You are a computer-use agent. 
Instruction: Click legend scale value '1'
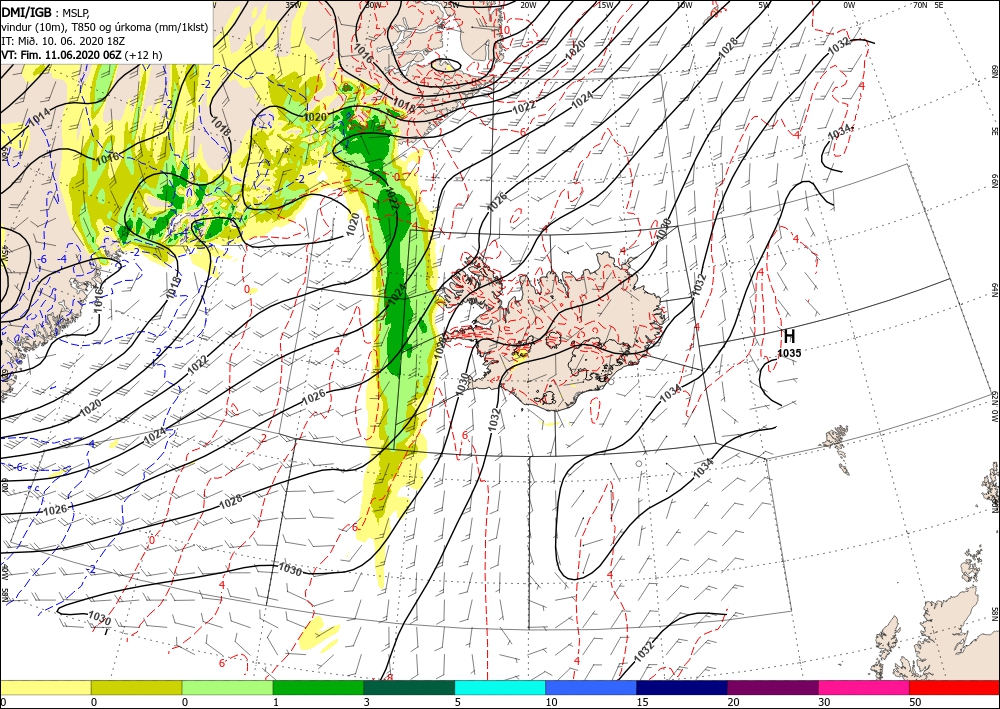[x=276, y=702]
